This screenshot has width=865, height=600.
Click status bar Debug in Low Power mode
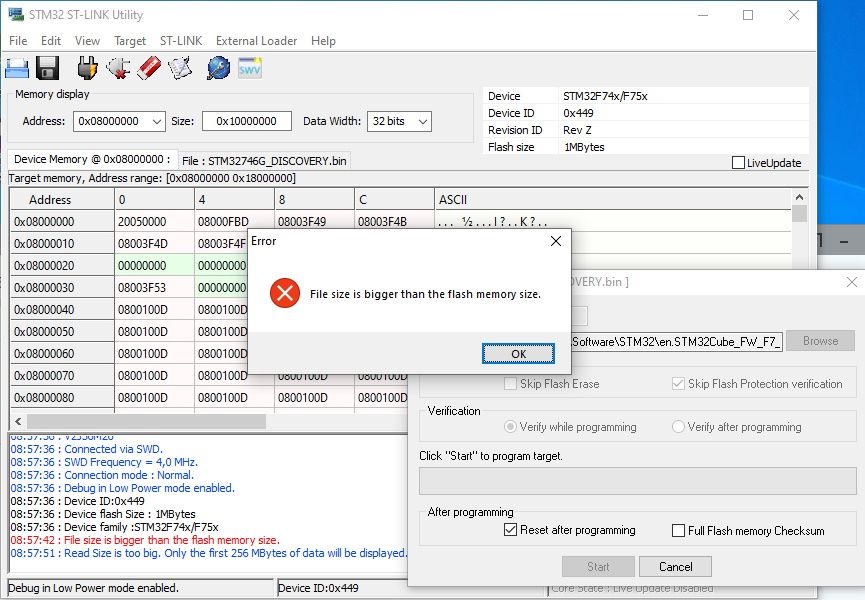click(141, 588)
